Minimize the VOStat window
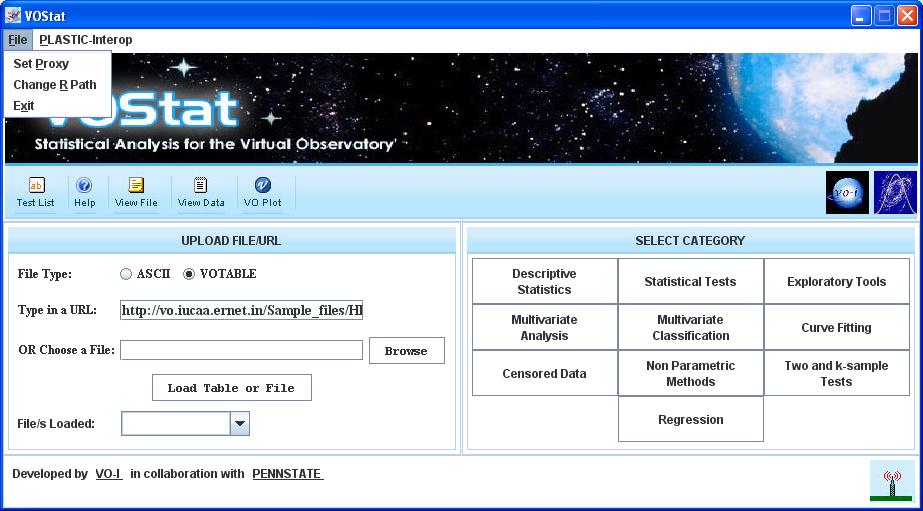923x511 pixels. point(861,16)
